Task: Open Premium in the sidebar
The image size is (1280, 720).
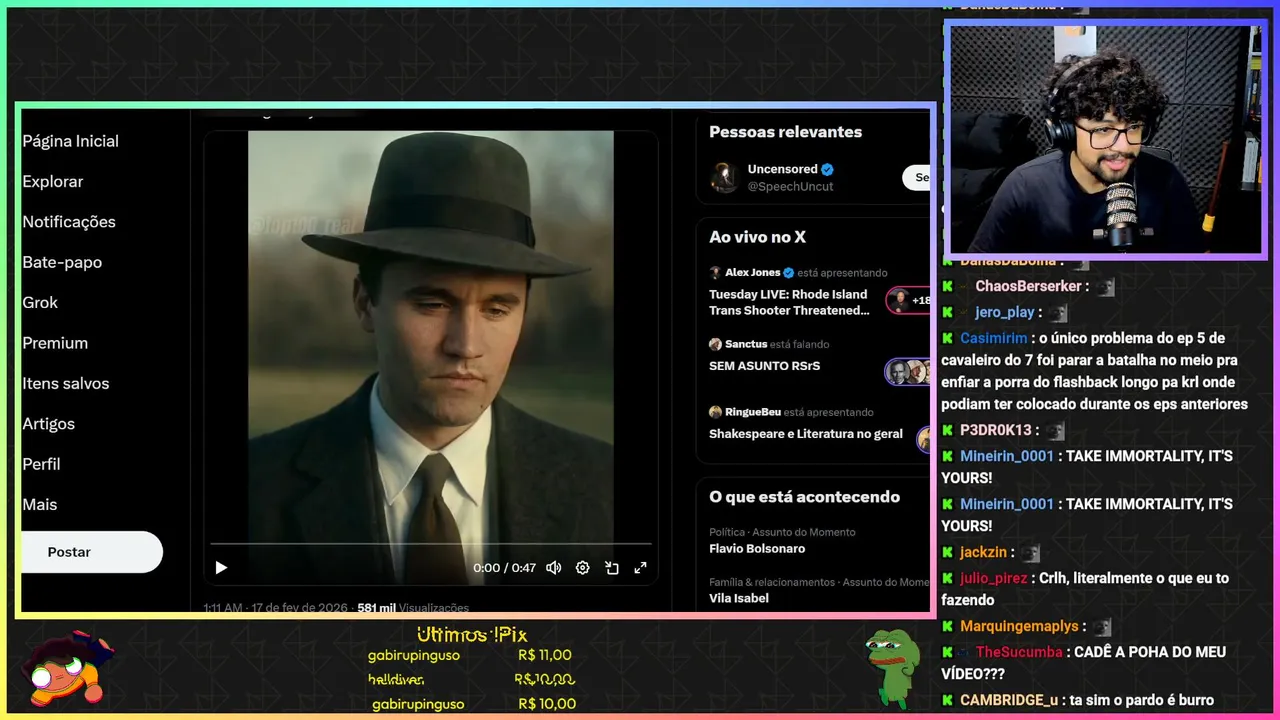Action: 55,343
